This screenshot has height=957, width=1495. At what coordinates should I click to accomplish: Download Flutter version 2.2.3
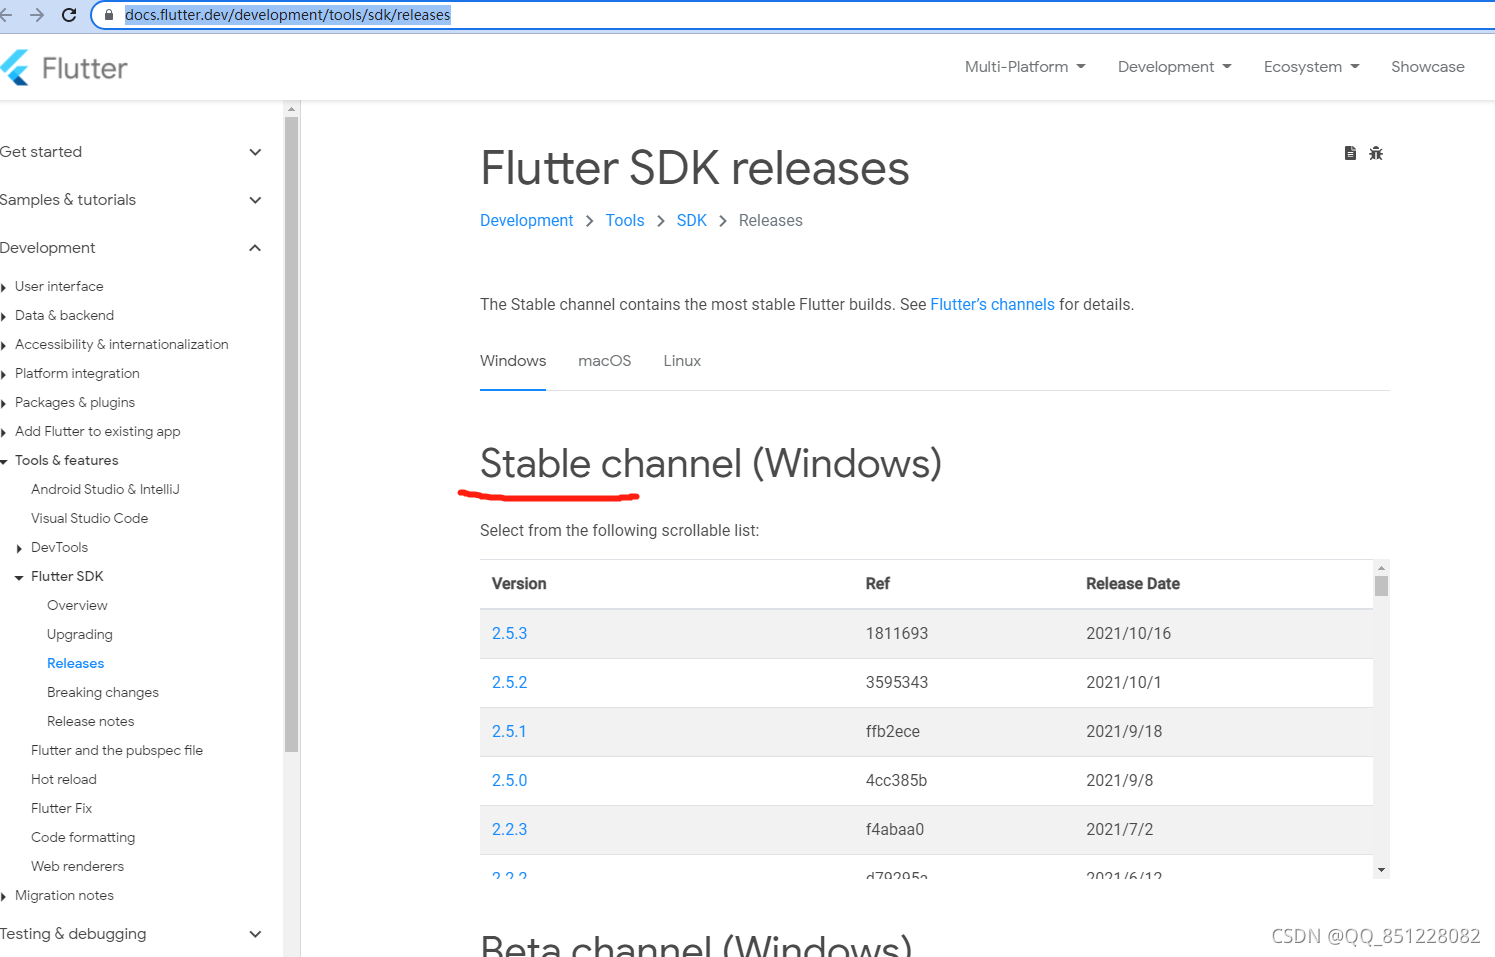coord(509,830)
